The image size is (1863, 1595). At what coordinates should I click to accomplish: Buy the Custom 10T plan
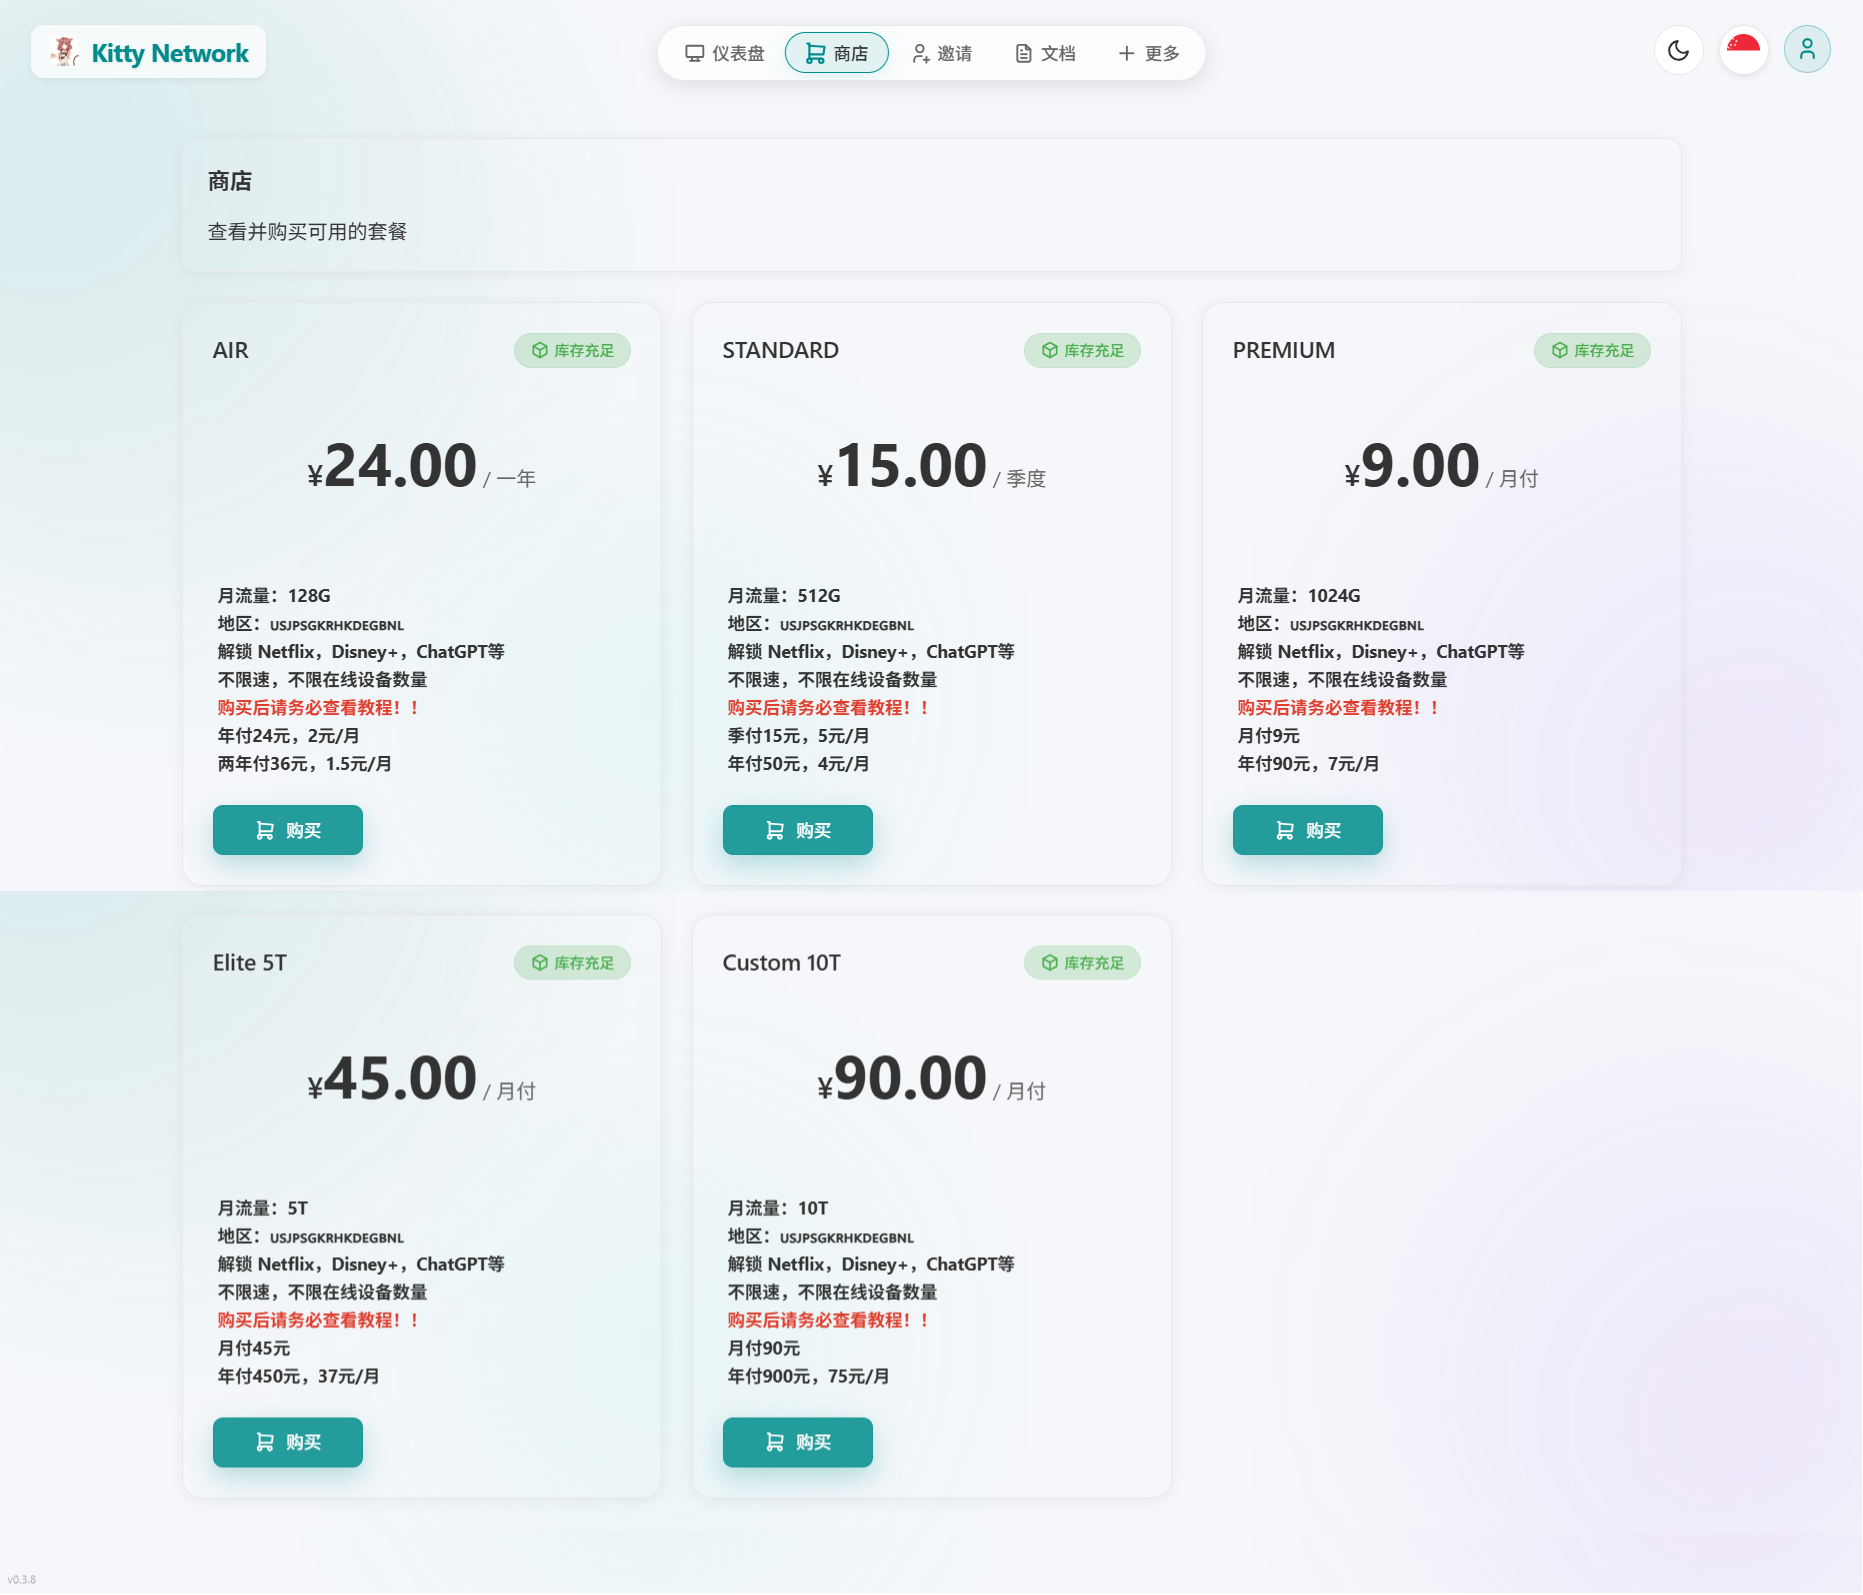click(x=798, y=1442)
